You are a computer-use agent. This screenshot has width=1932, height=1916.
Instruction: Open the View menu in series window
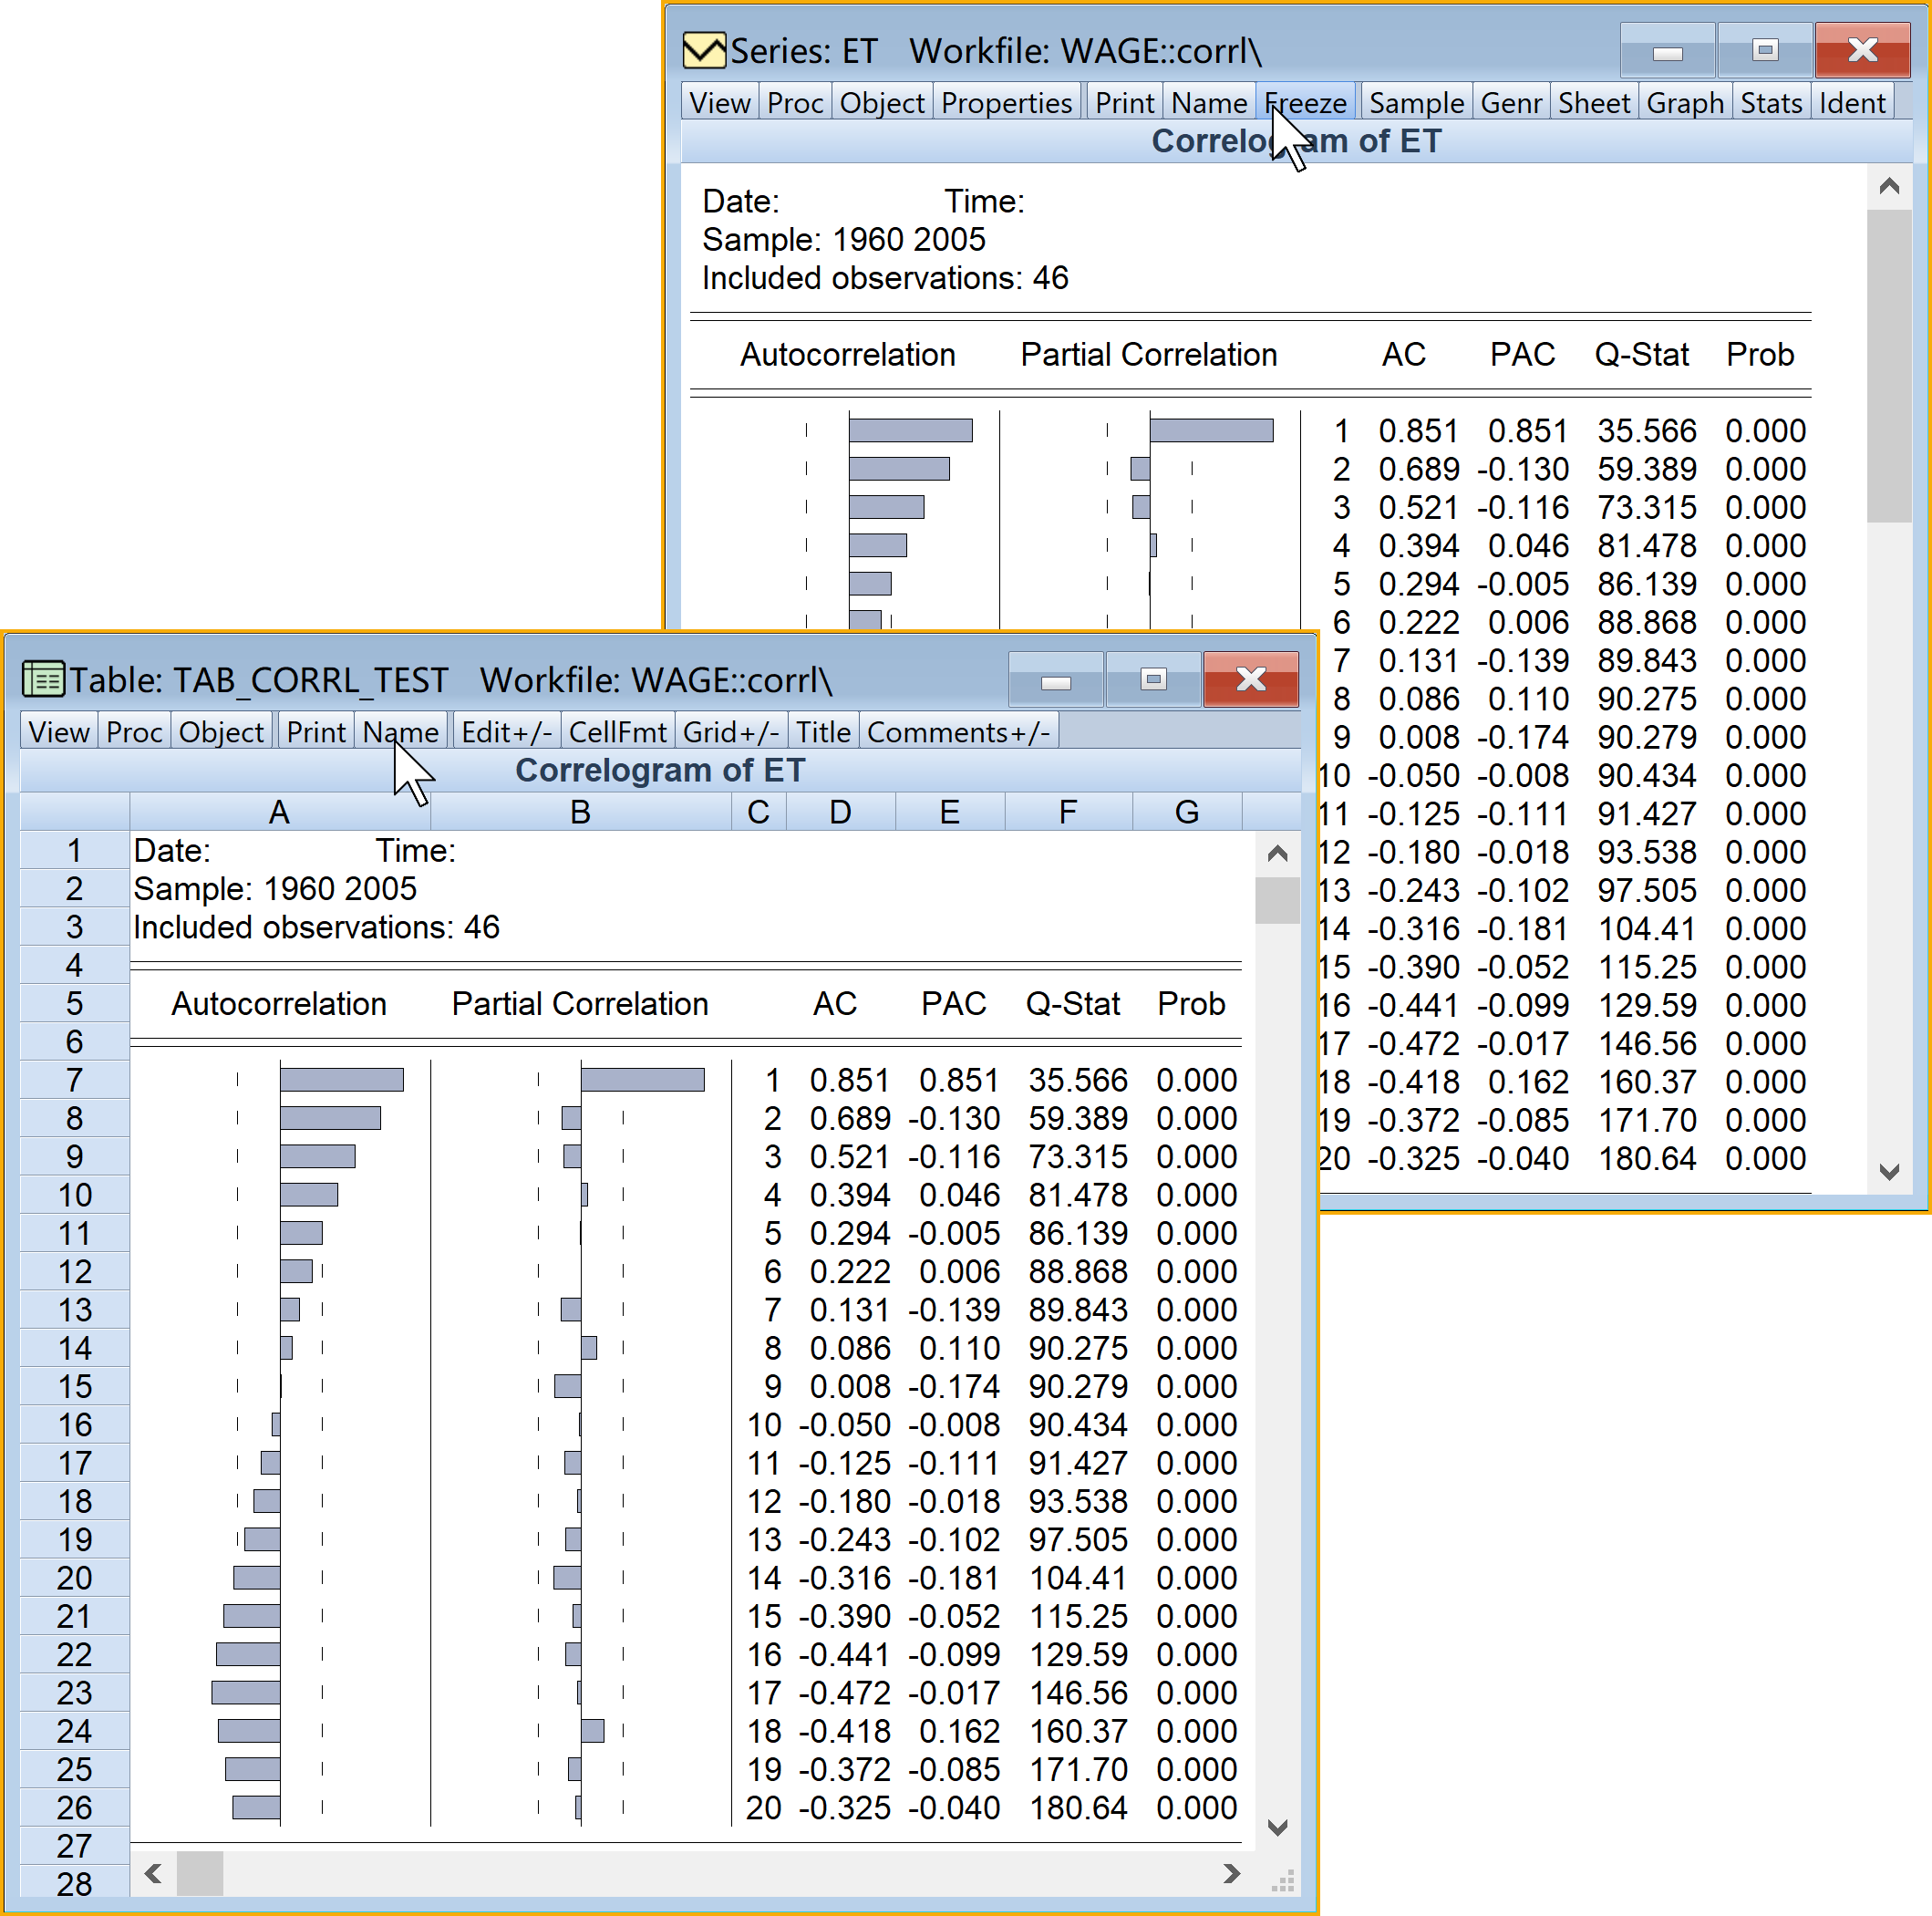tap(719, 103)
